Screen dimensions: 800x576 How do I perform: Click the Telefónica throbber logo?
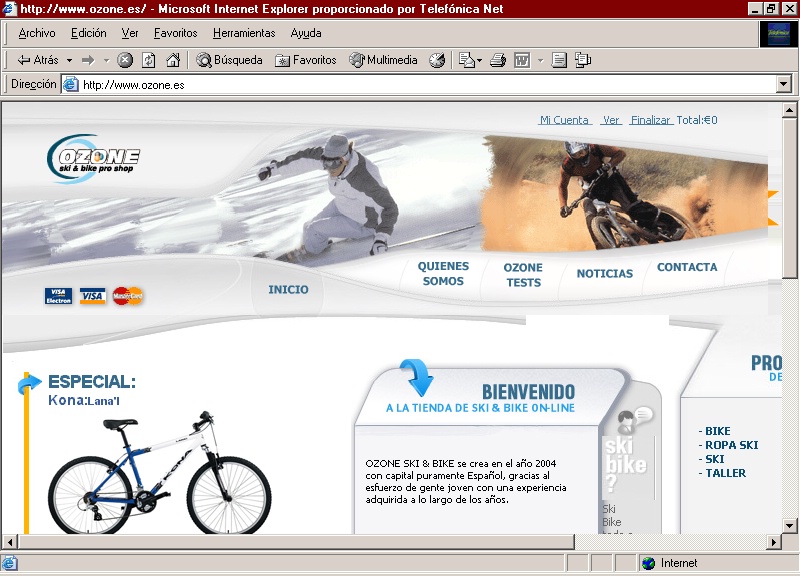[x=778, y=34]
